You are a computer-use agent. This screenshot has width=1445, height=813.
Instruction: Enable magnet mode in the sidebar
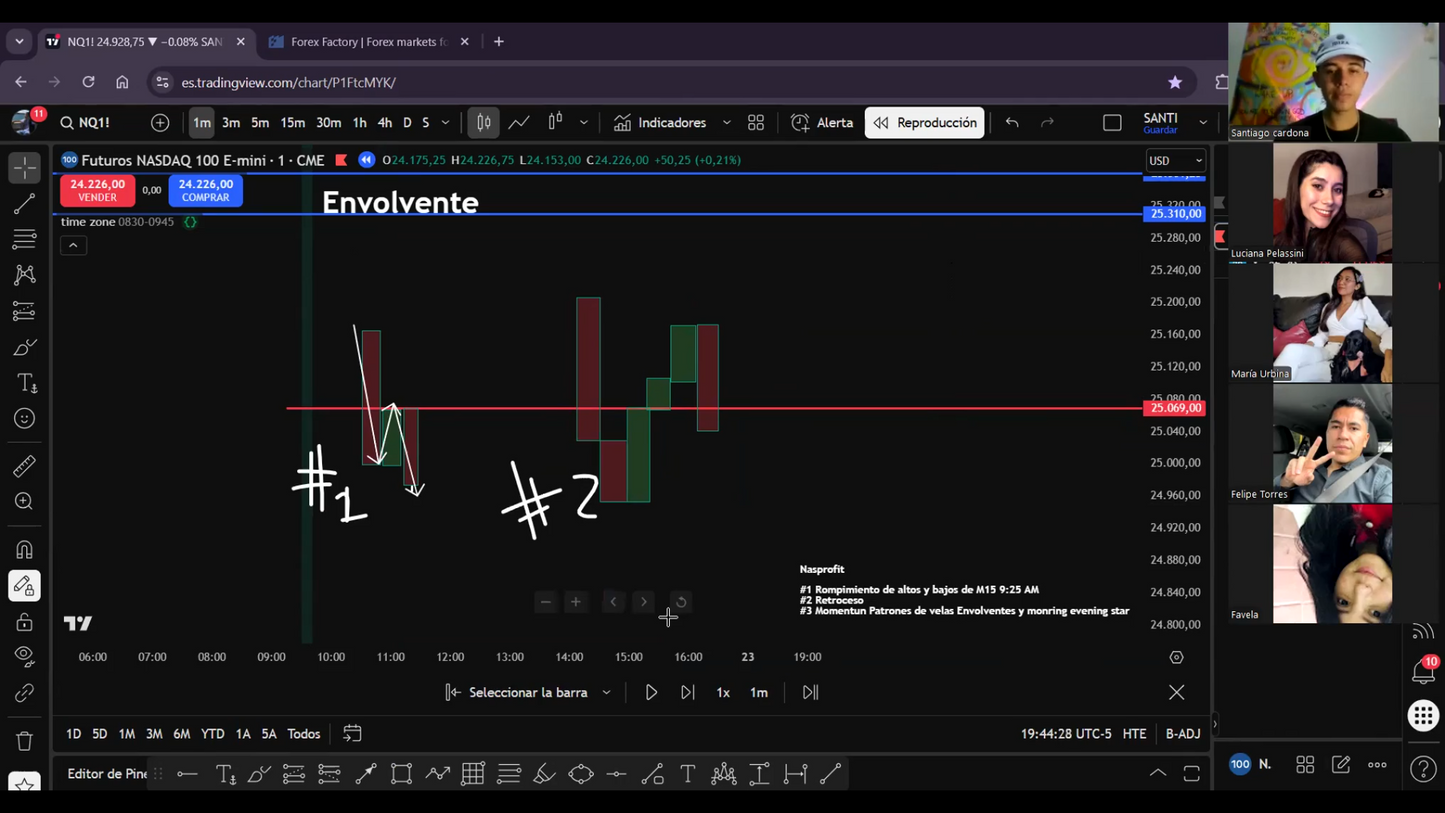(24, 549)
